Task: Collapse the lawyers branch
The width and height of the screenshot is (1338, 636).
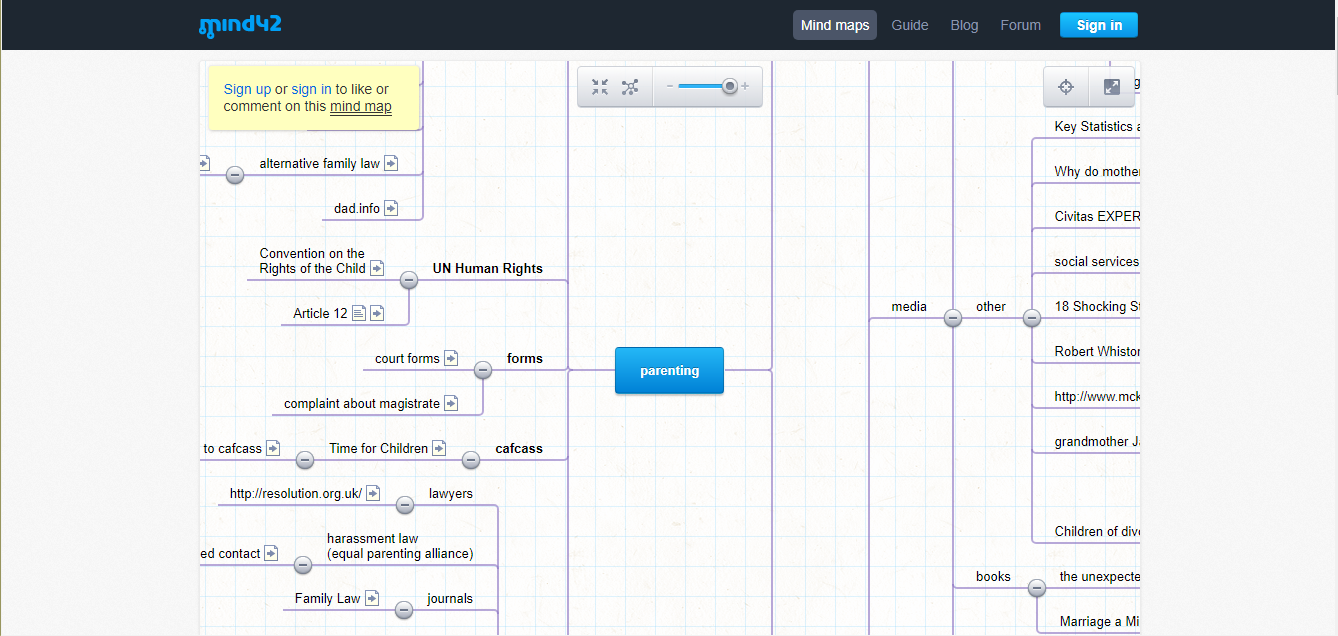Action: pyautogui.click(x=405, y=505)
